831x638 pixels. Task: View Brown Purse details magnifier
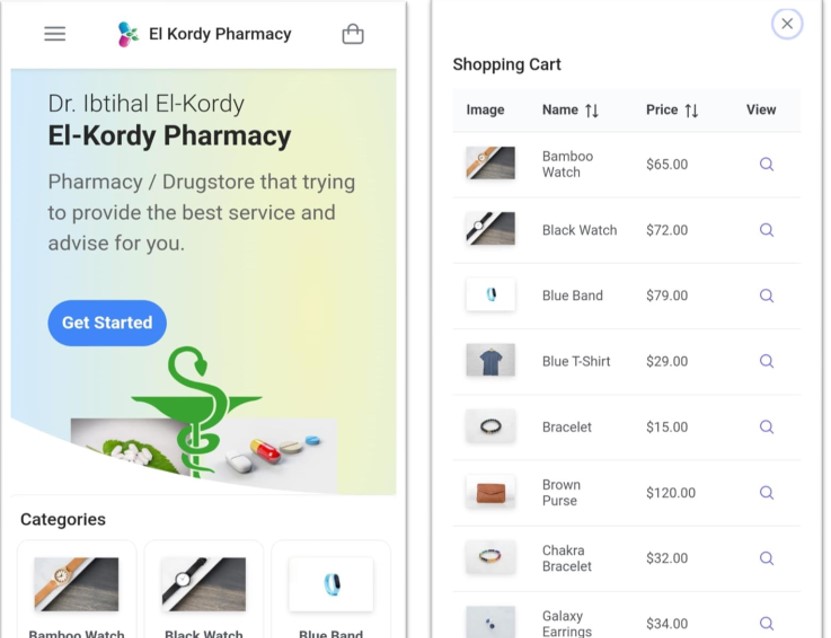point(766,493)
